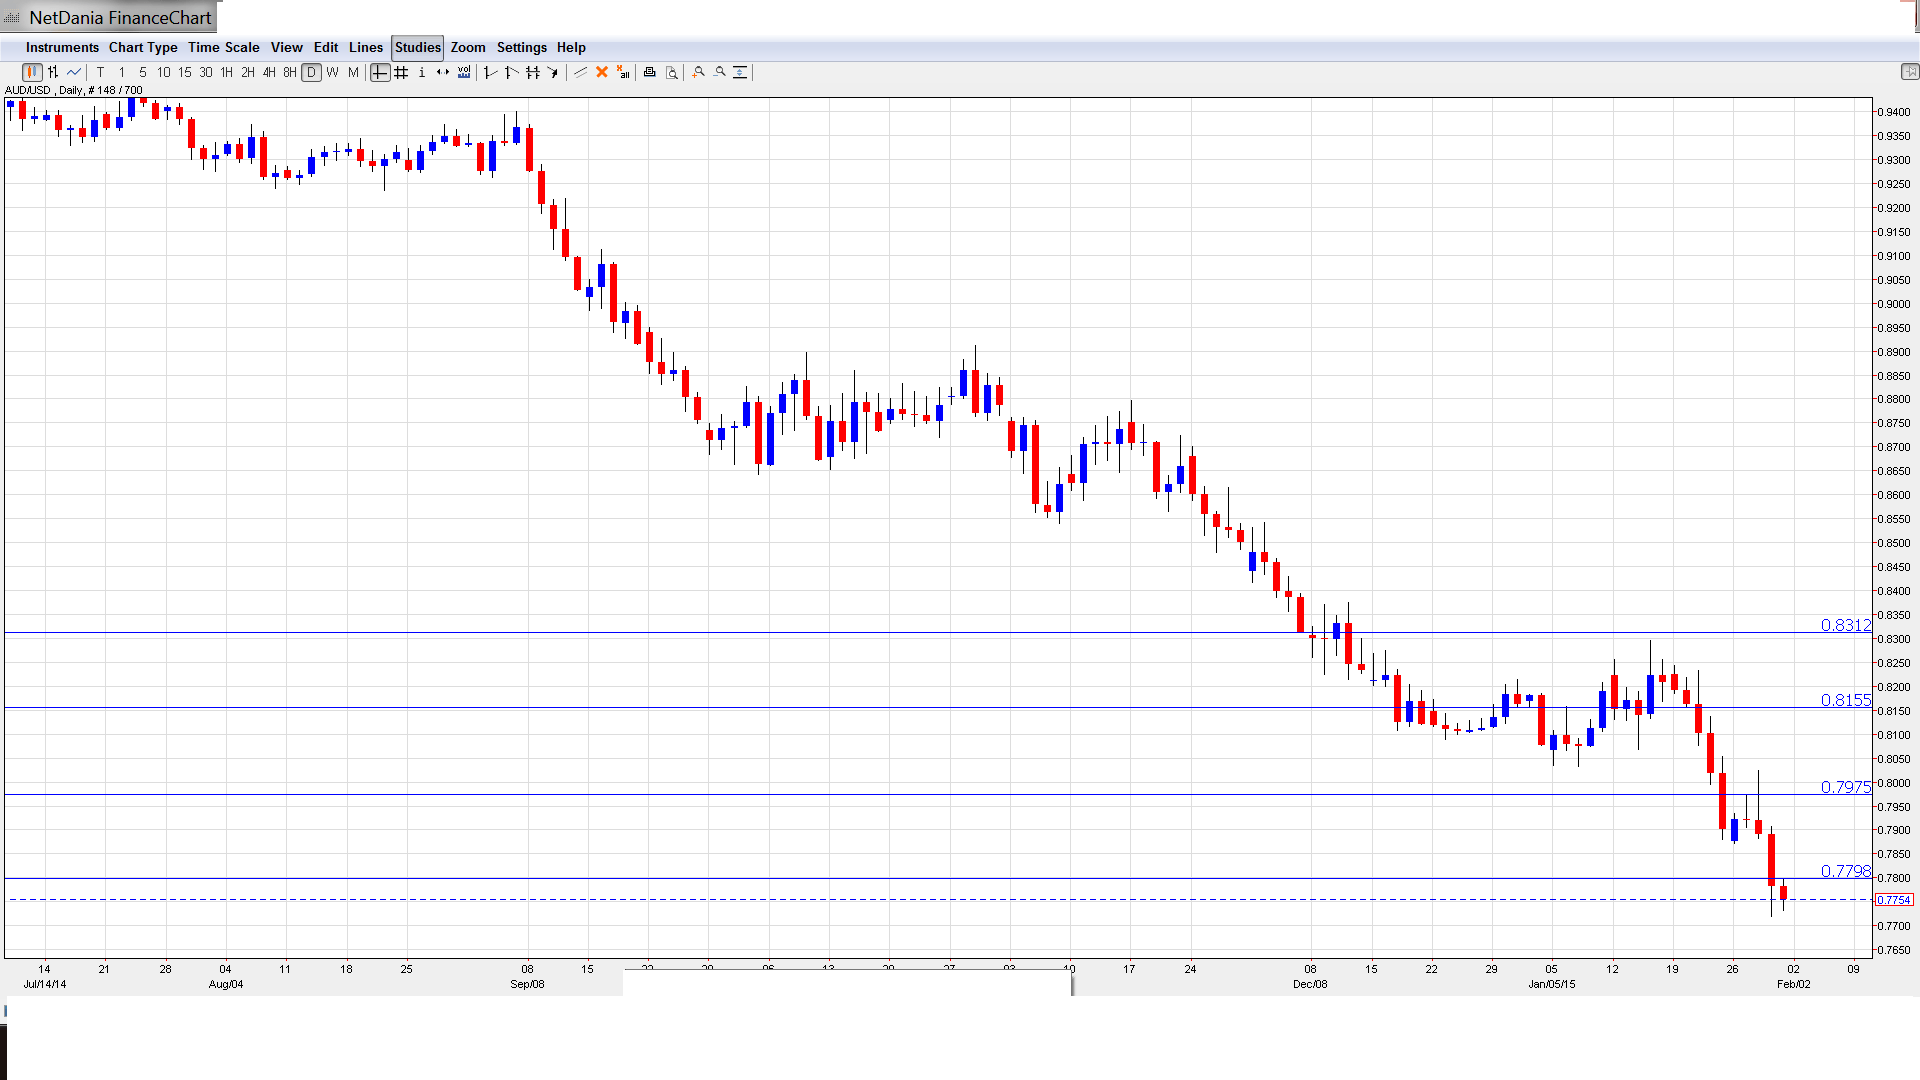
Task: Switch to OHLC bar chart icon
Action: coord(53,72)
